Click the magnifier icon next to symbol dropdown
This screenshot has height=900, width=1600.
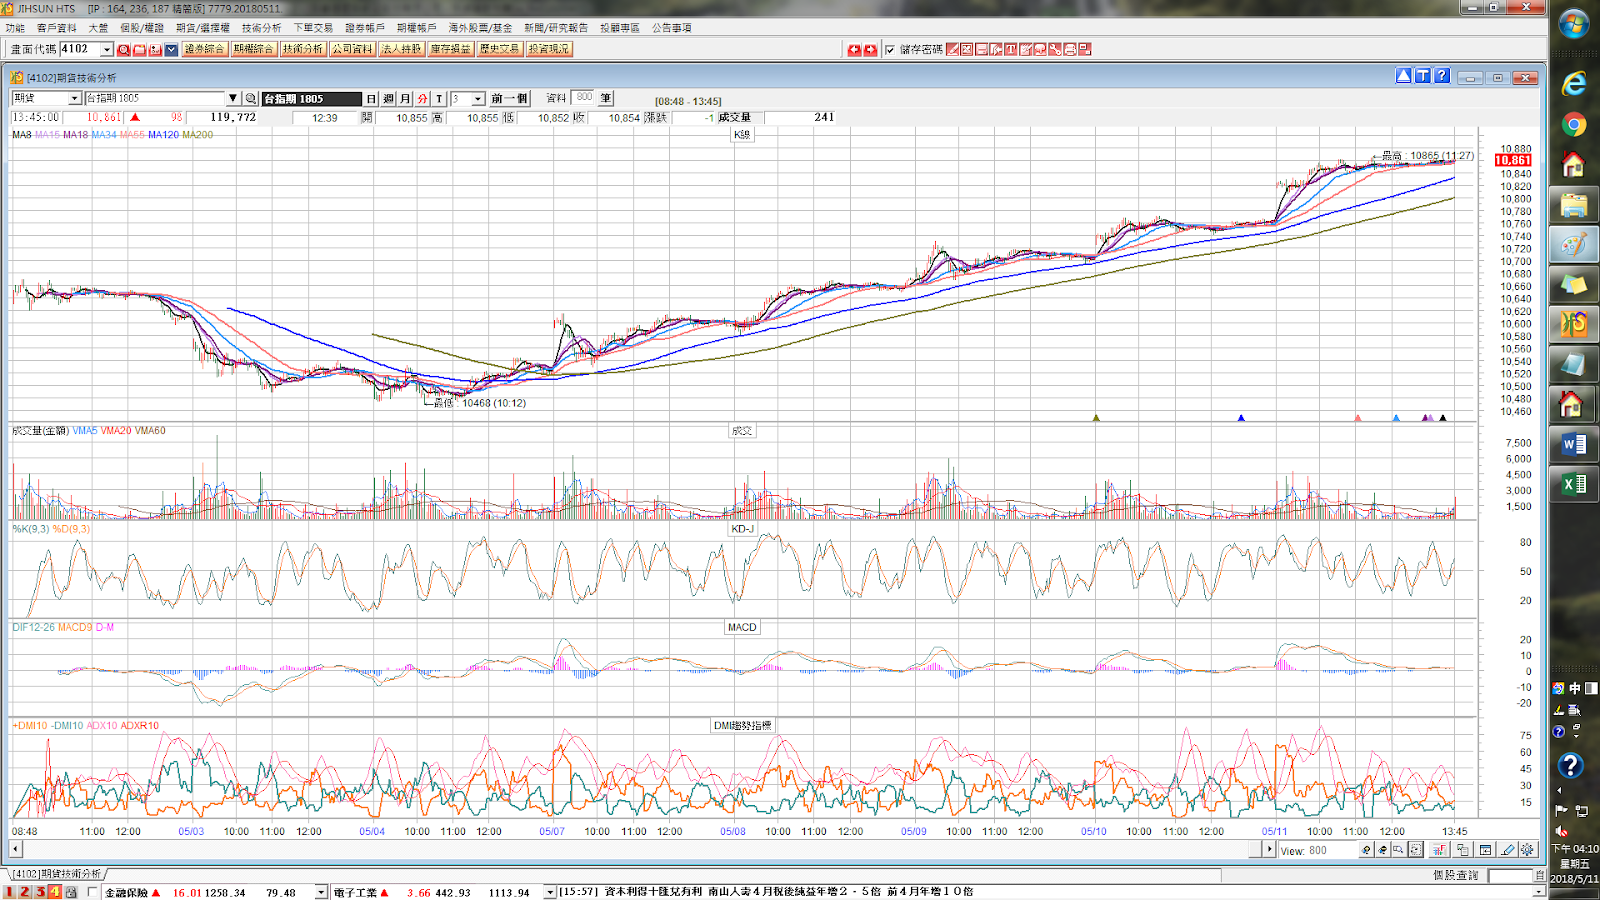[x=250, y=98]
